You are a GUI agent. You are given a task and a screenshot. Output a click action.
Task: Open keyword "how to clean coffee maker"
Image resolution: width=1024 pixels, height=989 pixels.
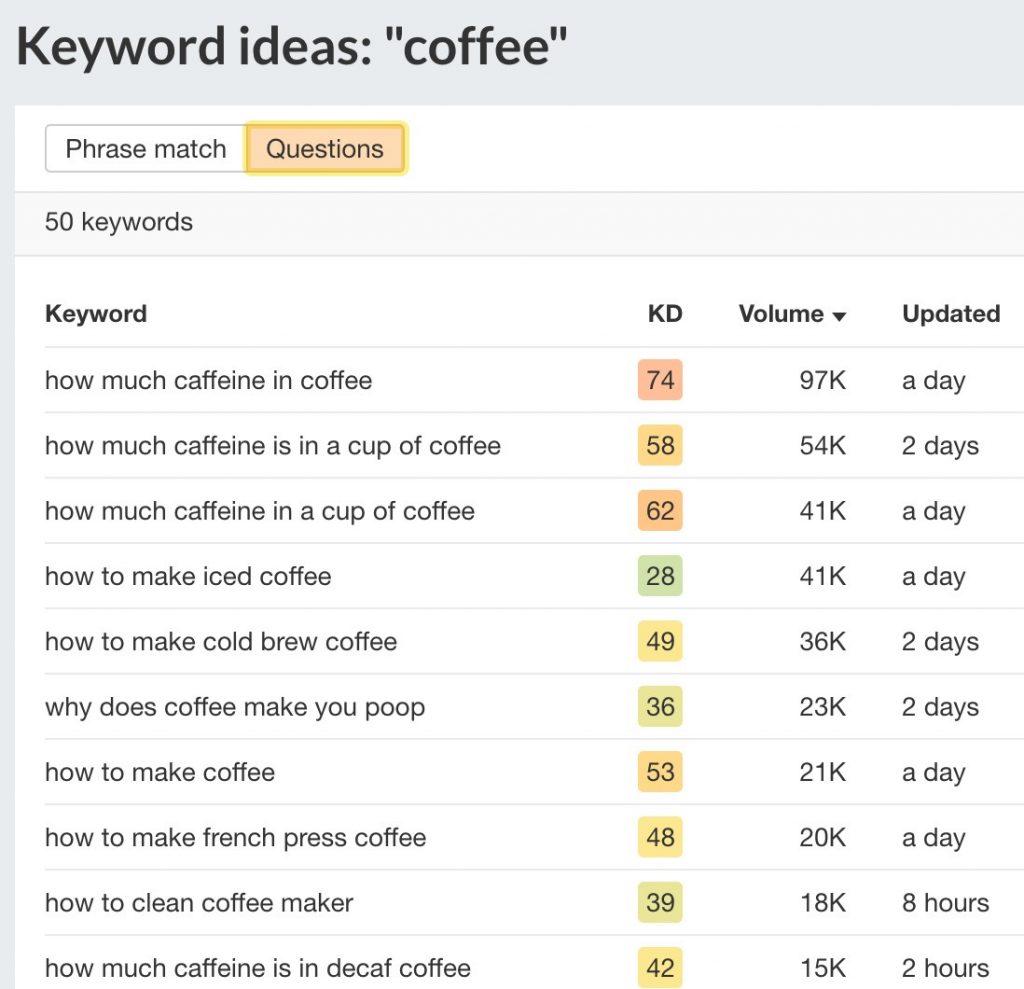pos(197,903)
